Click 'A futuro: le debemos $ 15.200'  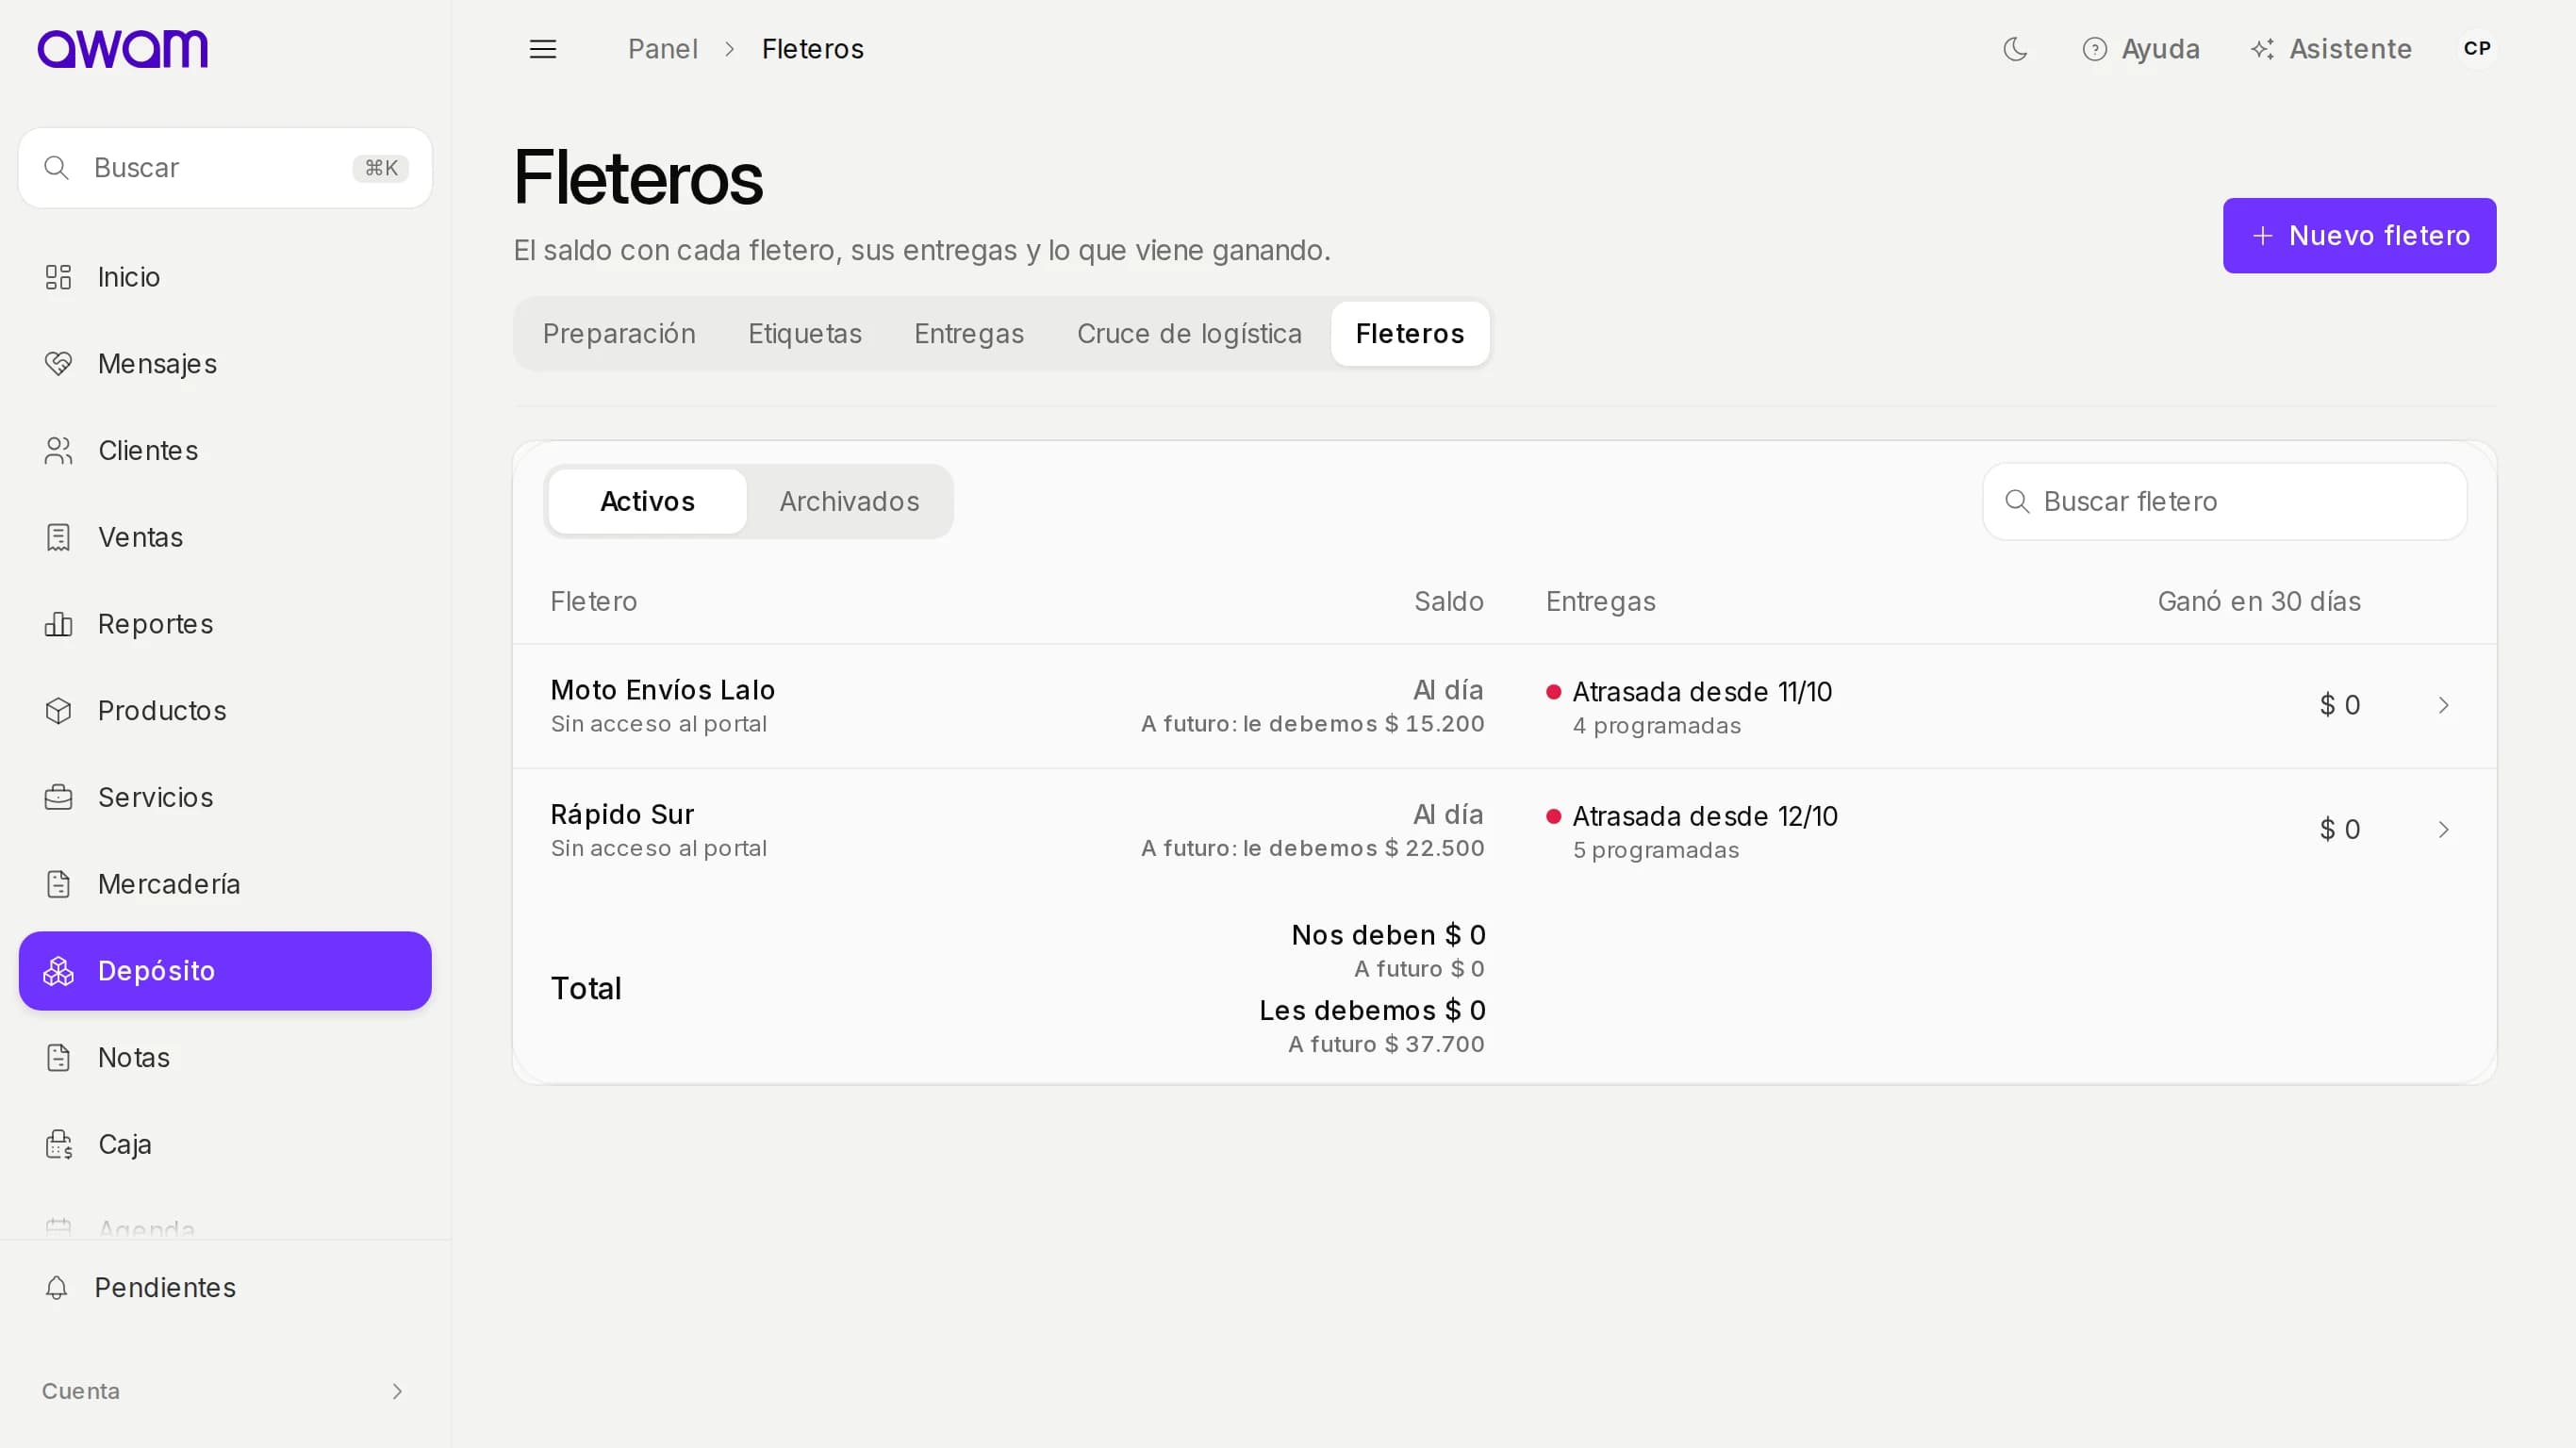point(1312,724)
